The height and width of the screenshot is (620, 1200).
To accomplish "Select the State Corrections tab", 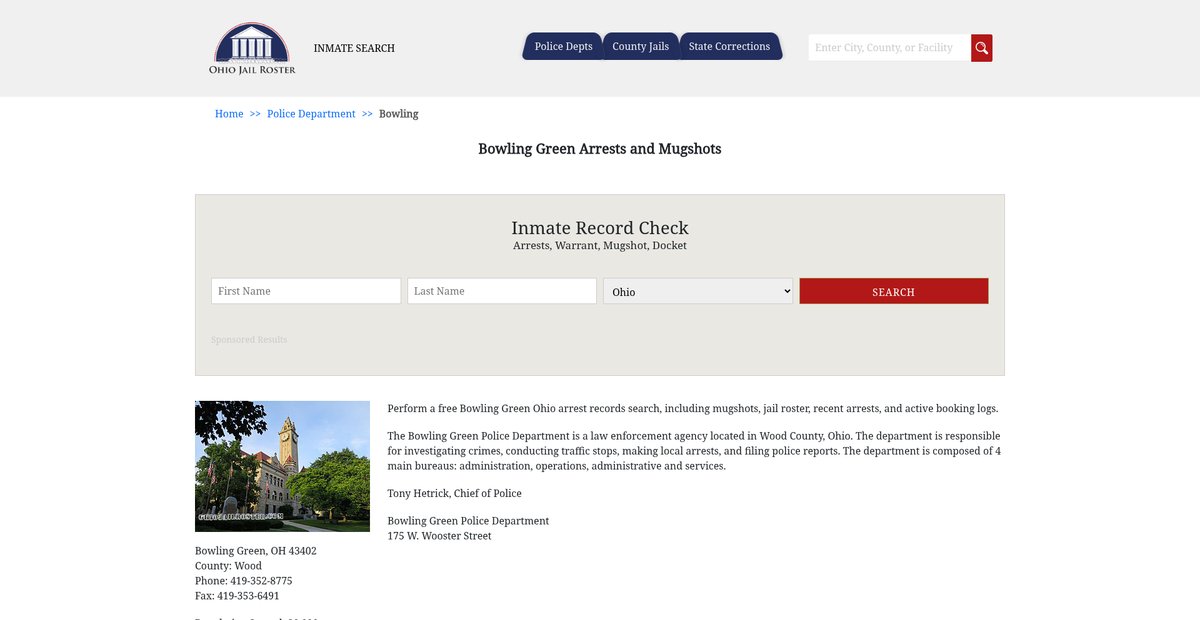I will (729, 47).
